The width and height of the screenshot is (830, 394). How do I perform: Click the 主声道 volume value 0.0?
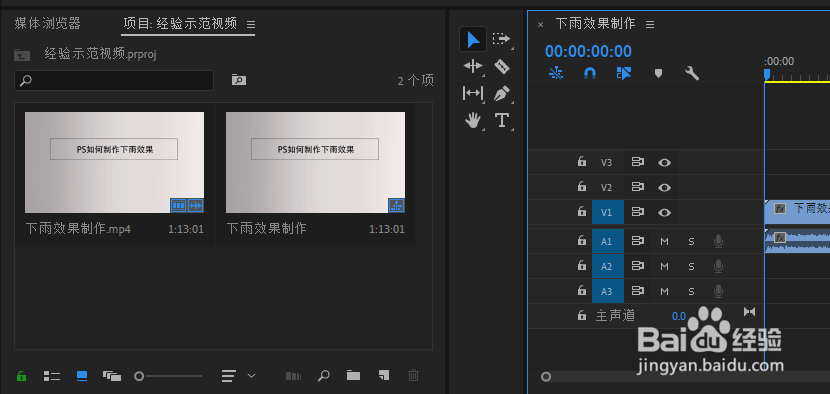pyautogui.click(x=679, y=316)
